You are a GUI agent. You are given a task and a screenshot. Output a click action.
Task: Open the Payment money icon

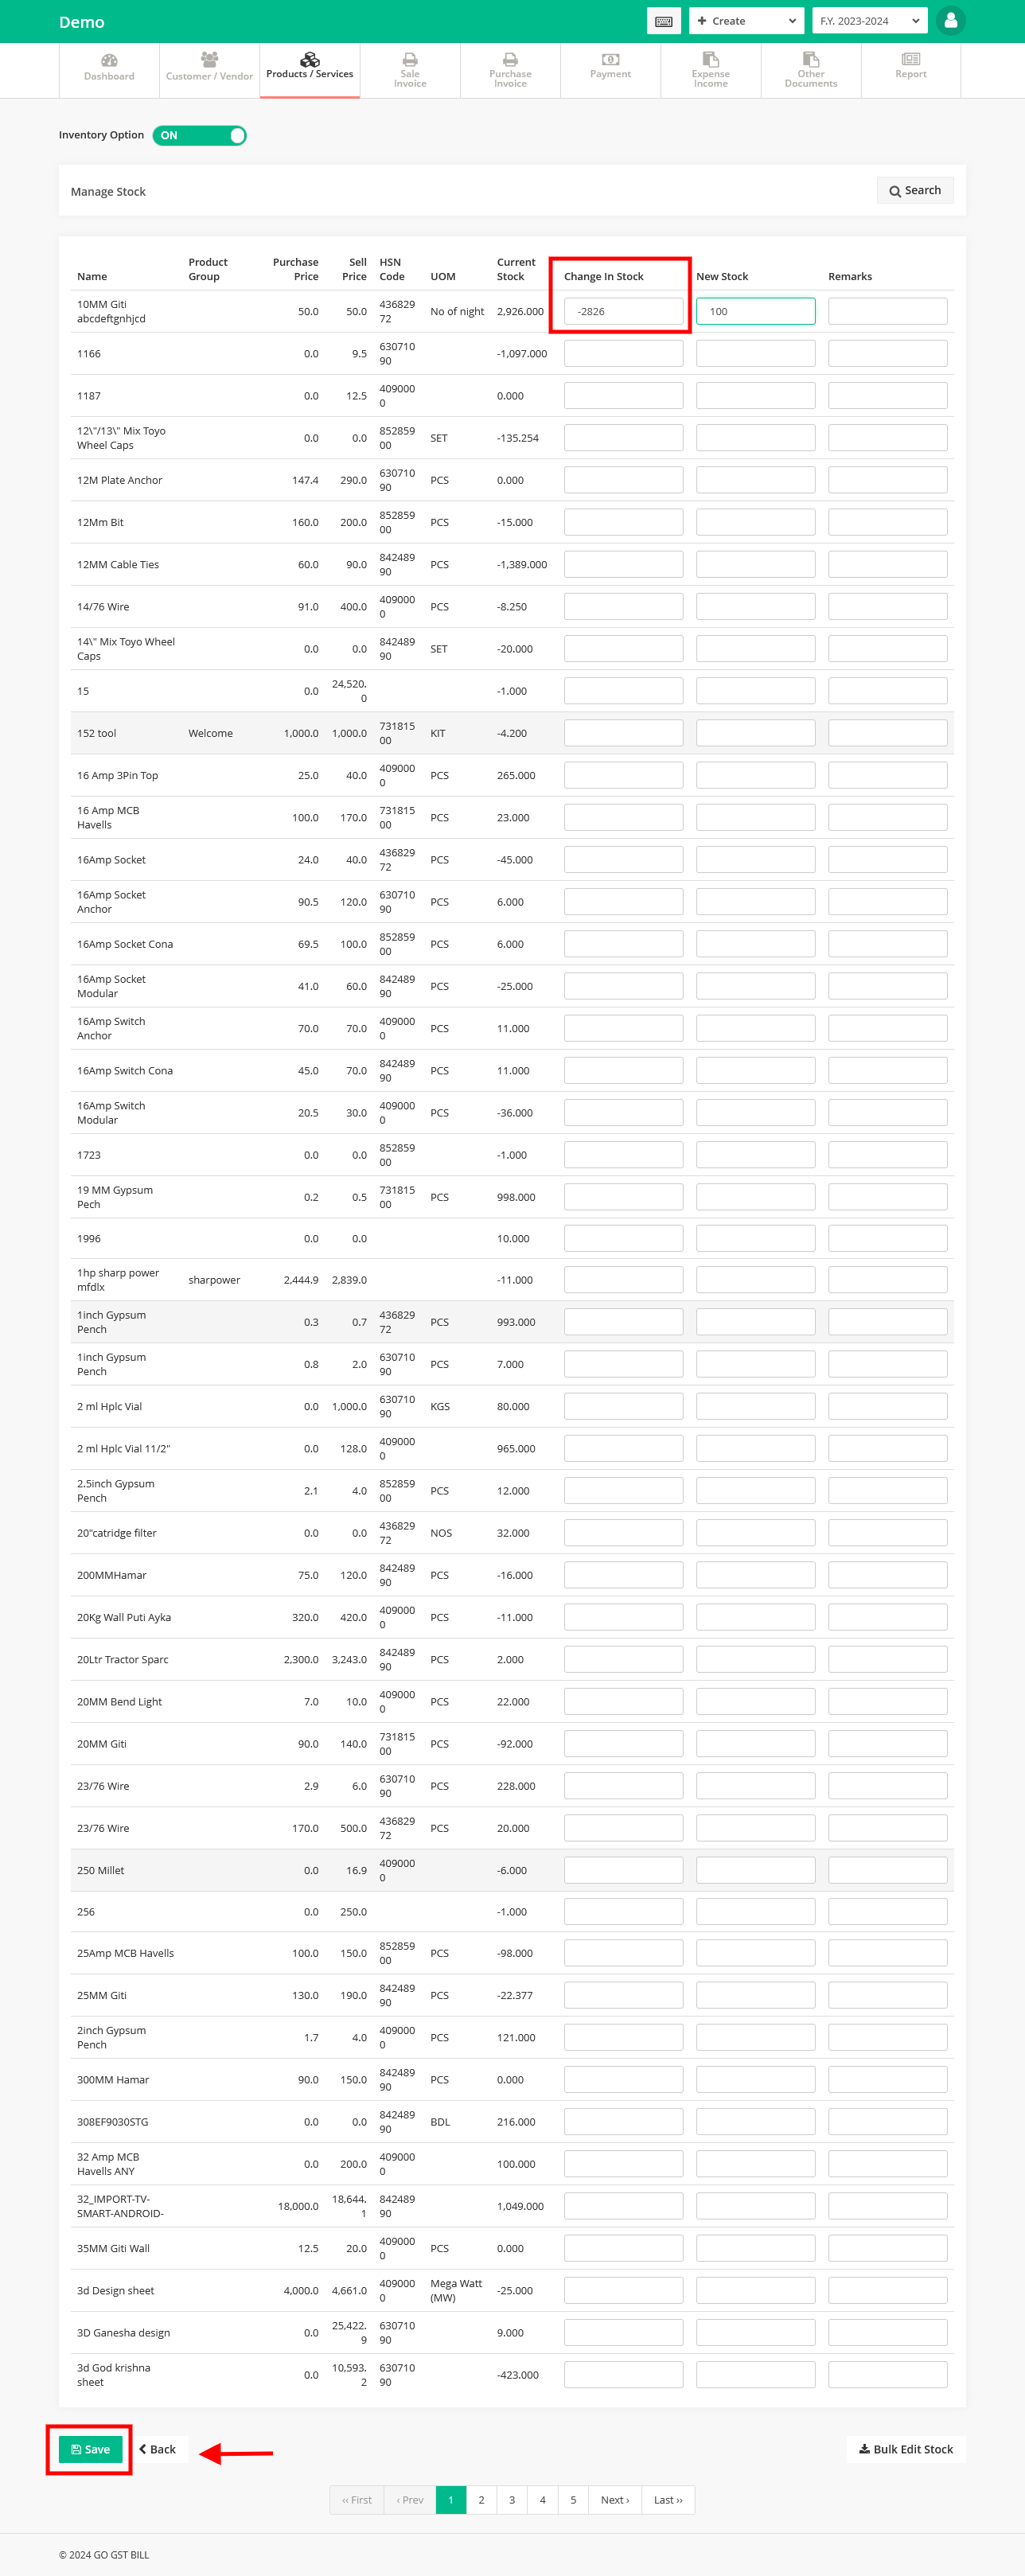[x=610, y=59]
